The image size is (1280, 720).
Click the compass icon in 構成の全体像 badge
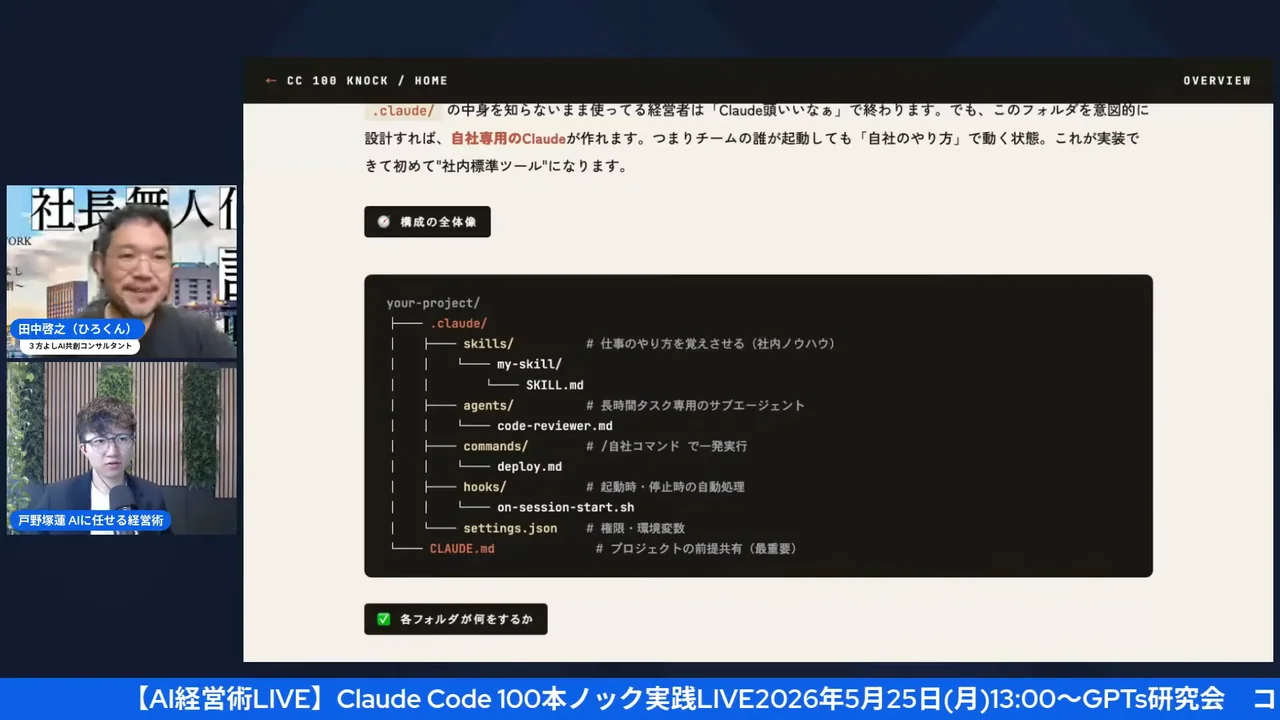[x=383, y=222]
